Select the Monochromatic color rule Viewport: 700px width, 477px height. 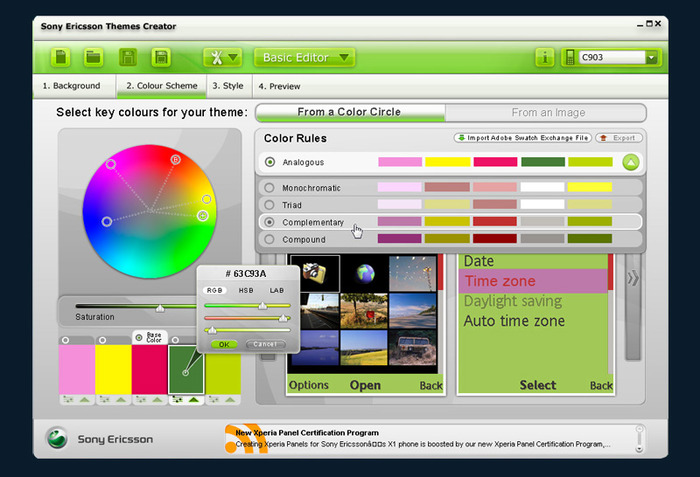pyautogui.click(x=269, y=188)
